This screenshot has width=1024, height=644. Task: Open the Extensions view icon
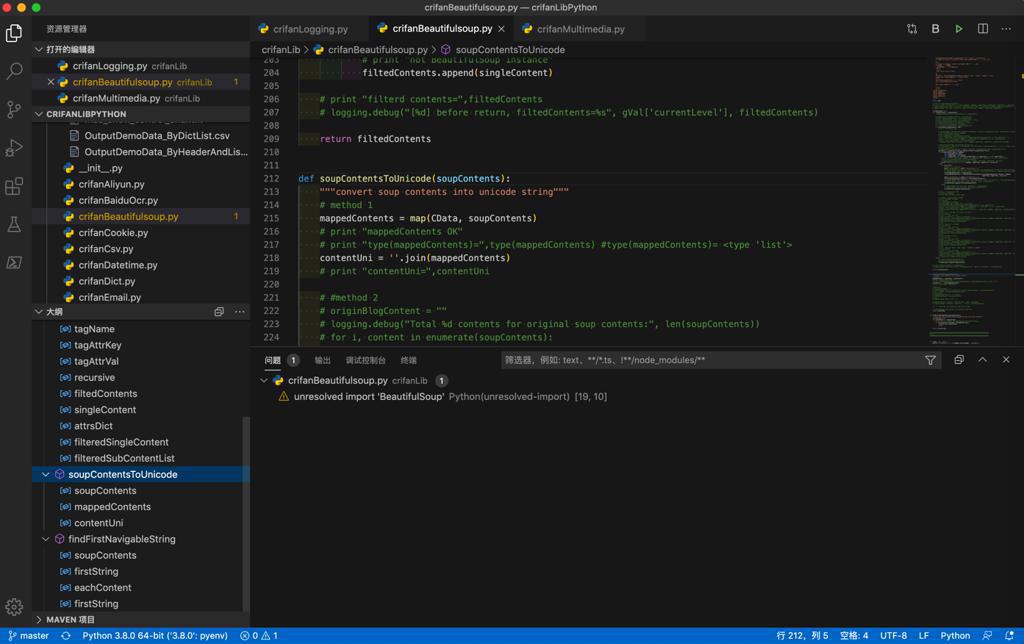(14, 186)
